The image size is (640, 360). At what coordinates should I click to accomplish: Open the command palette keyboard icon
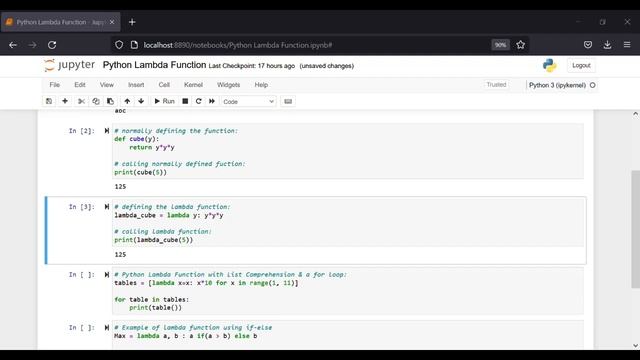tap(288, 101)
